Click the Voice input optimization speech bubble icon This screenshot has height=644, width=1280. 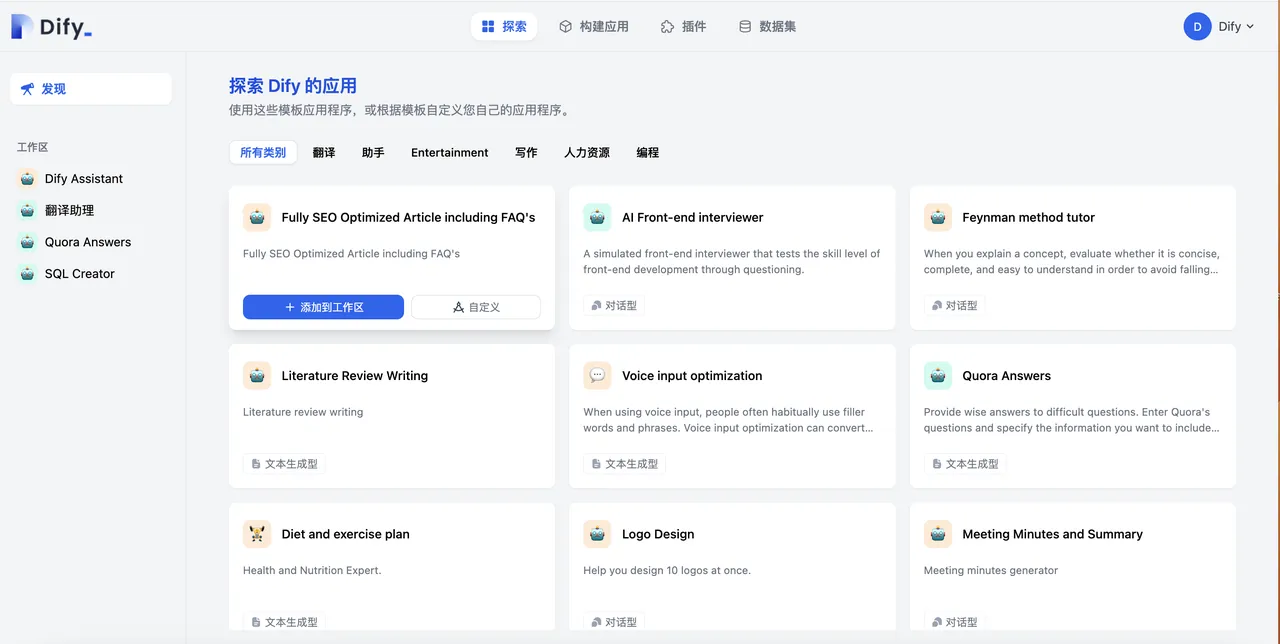[597, 376]
